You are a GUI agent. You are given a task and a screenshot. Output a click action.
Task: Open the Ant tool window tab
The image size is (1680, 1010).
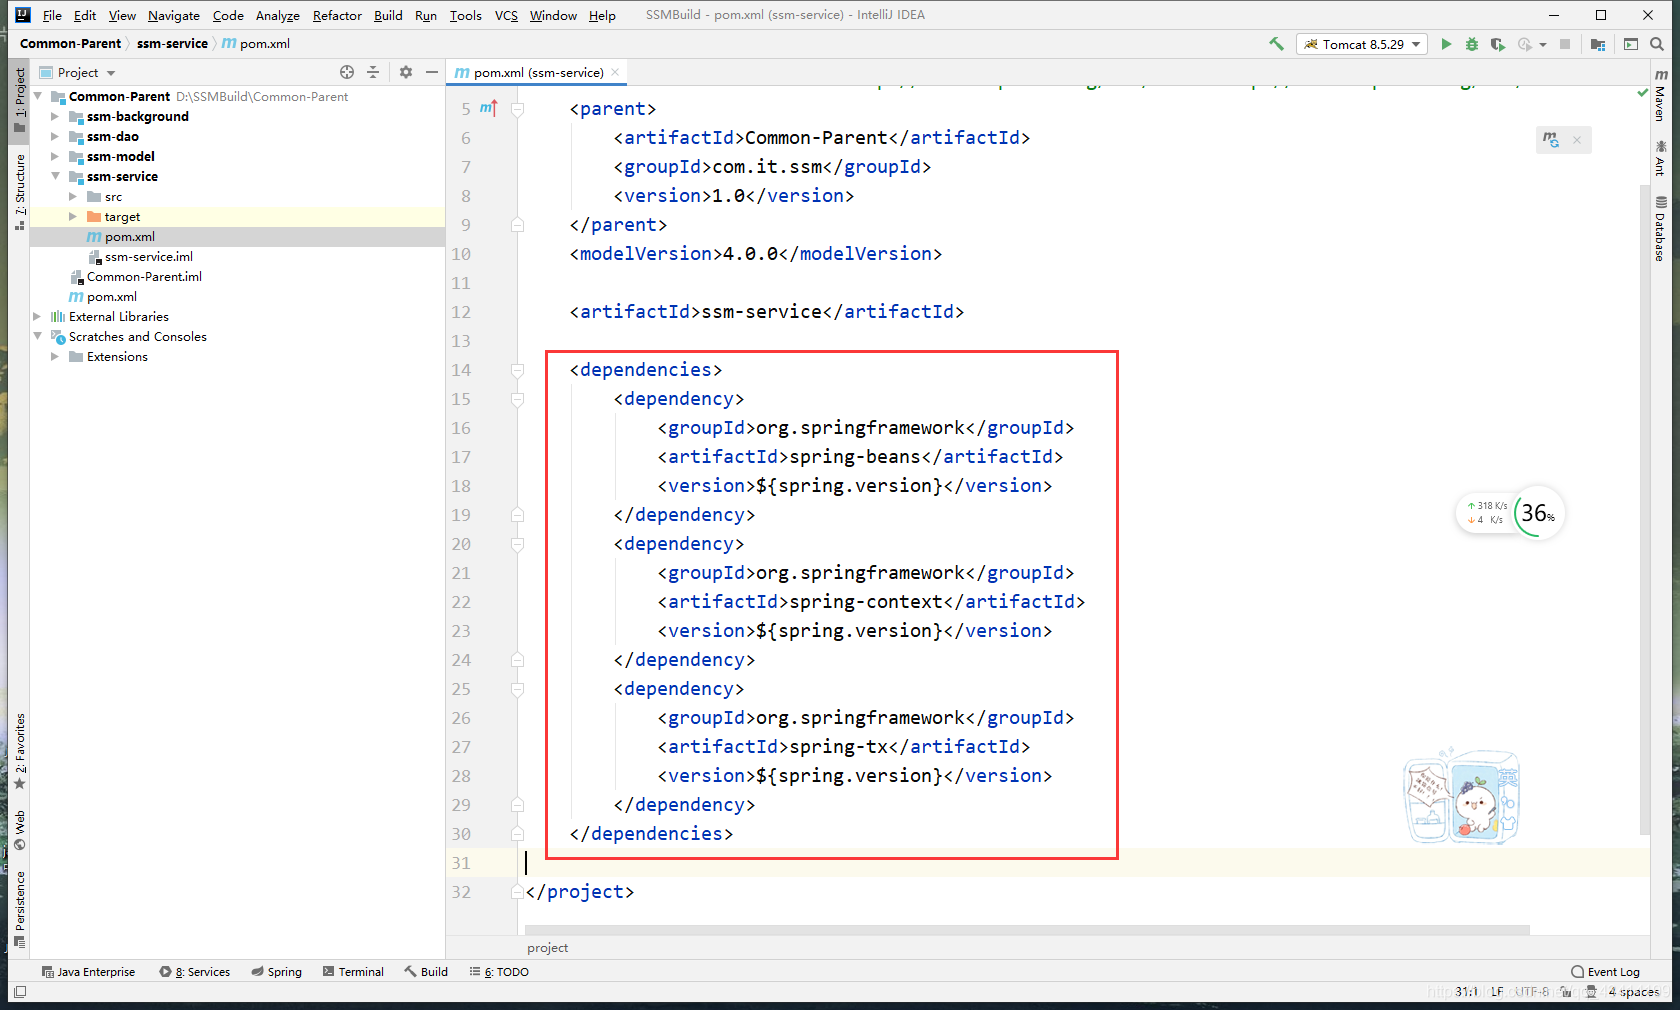pos(1660,157)
